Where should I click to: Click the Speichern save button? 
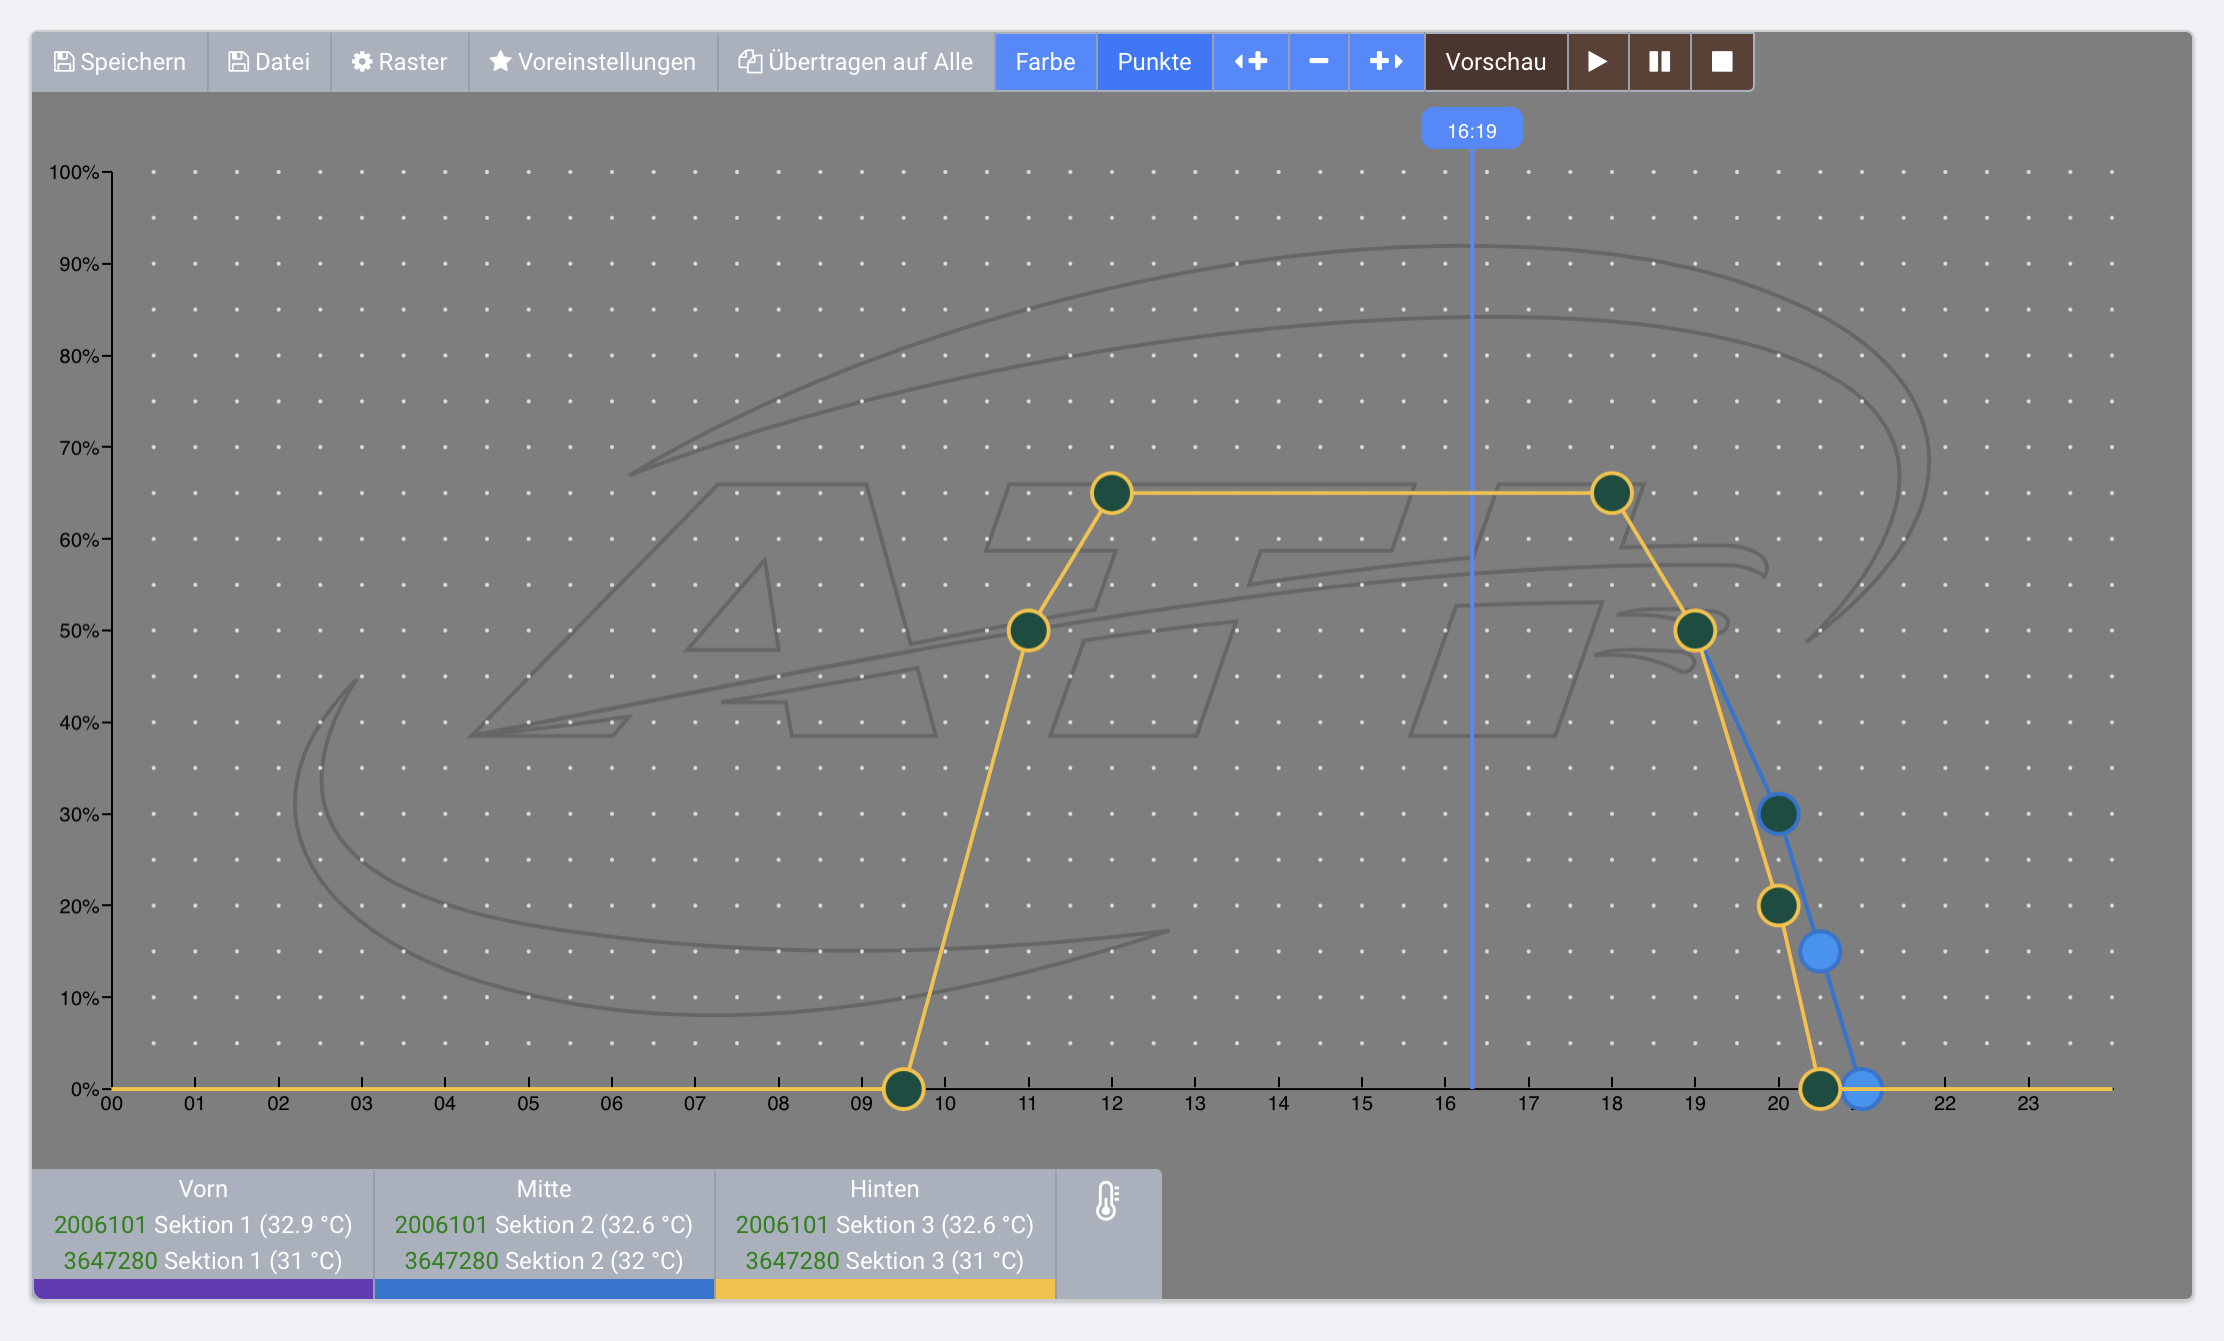pos(119,62)
